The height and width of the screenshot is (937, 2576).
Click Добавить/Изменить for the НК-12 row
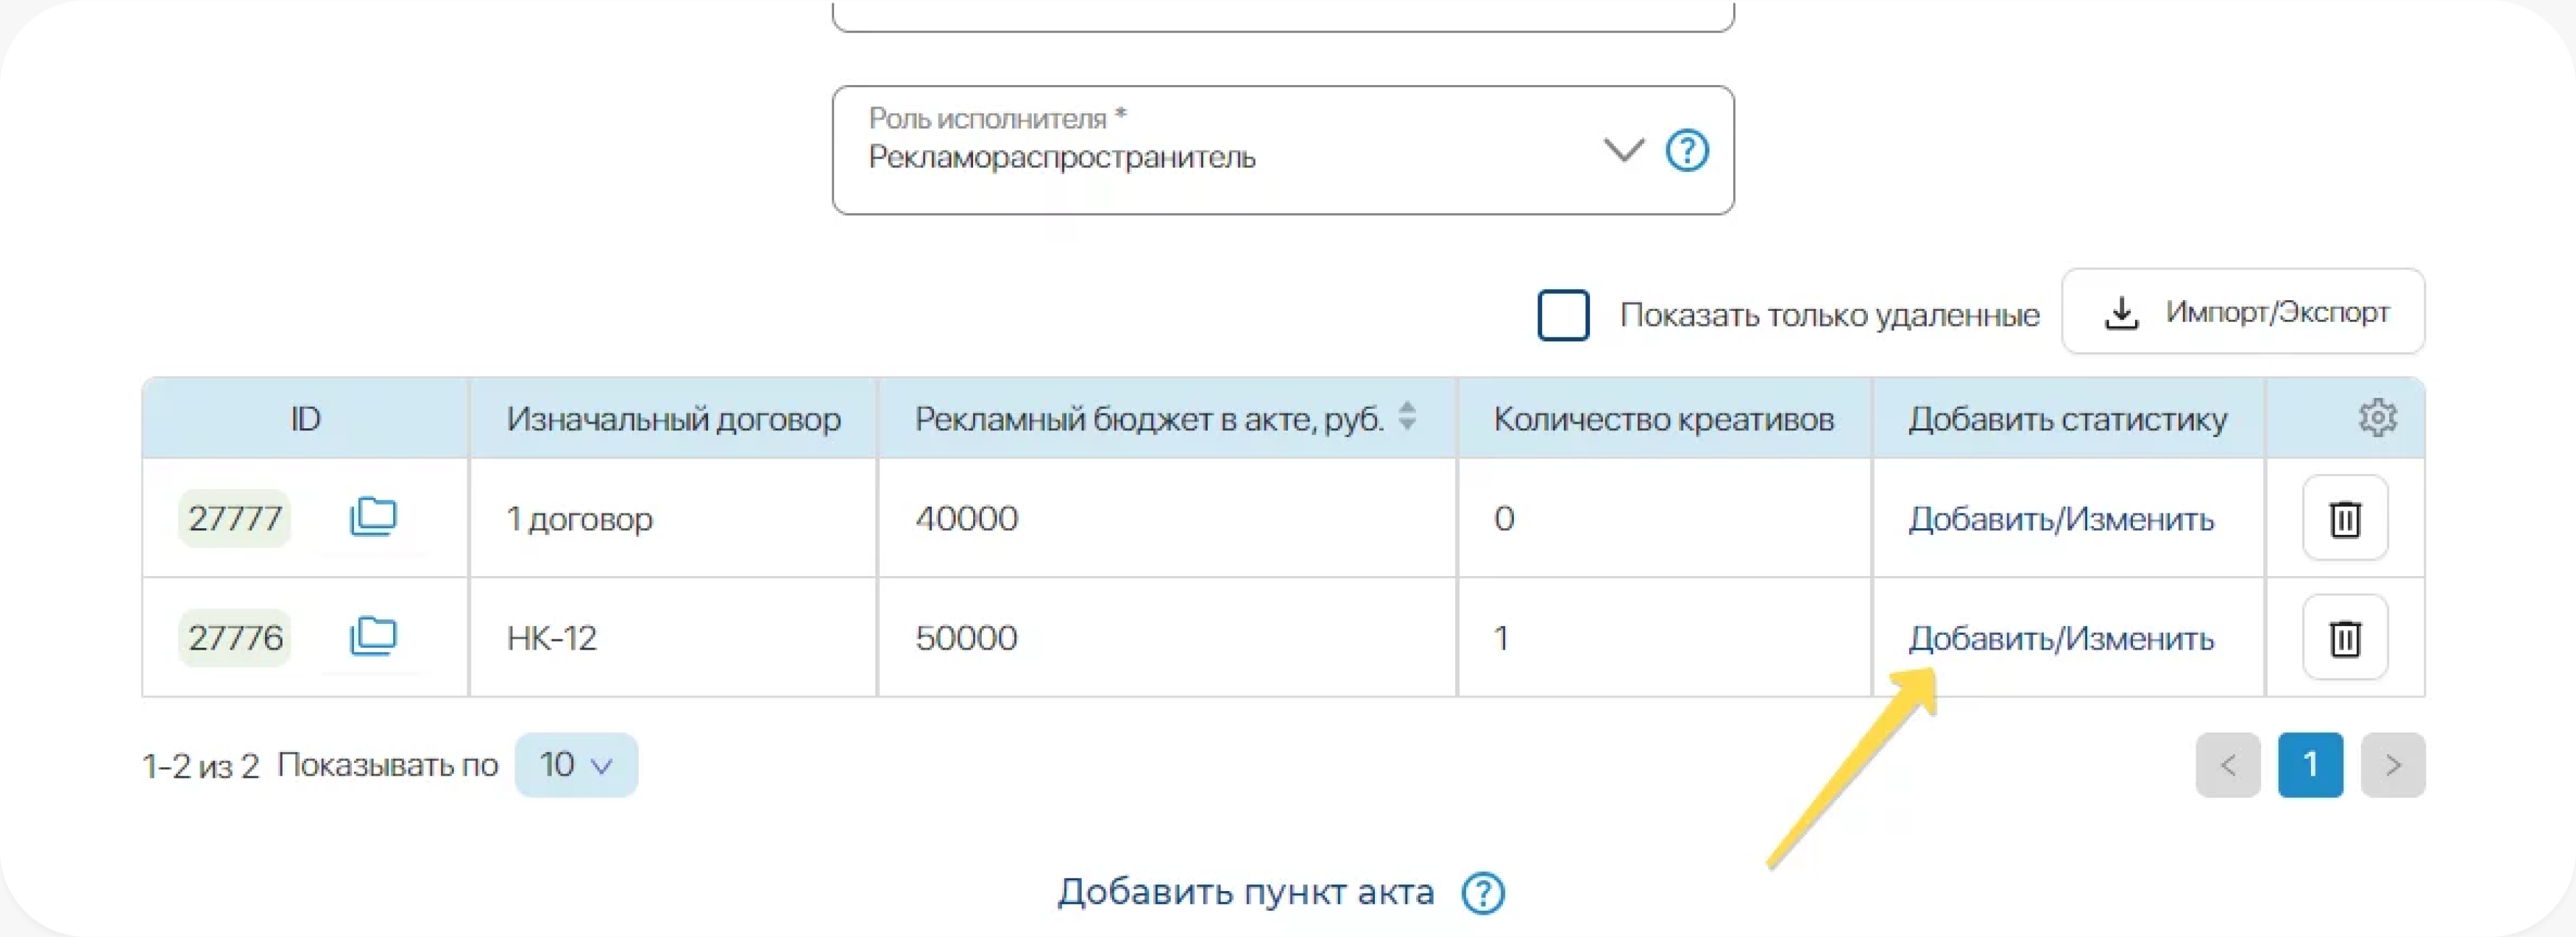[2060, 638]
